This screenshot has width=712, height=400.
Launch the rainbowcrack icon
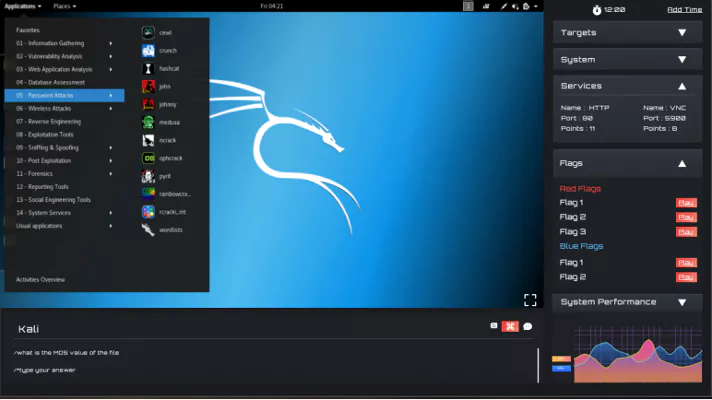click(x=148, y=194)
